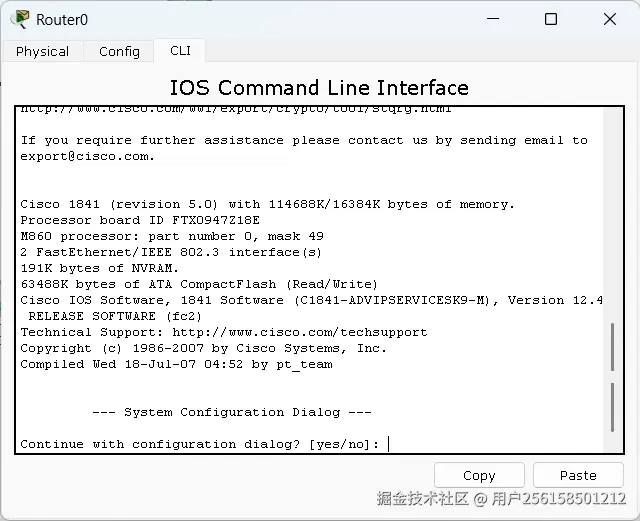Click the '191K bytes of NVRAM.' line
The height and width of the screenshot is (521, 640).
pos(100,268)
